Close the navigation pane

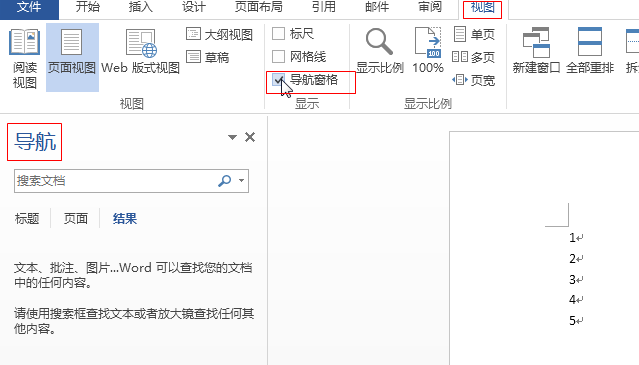(x=250, y=137)
